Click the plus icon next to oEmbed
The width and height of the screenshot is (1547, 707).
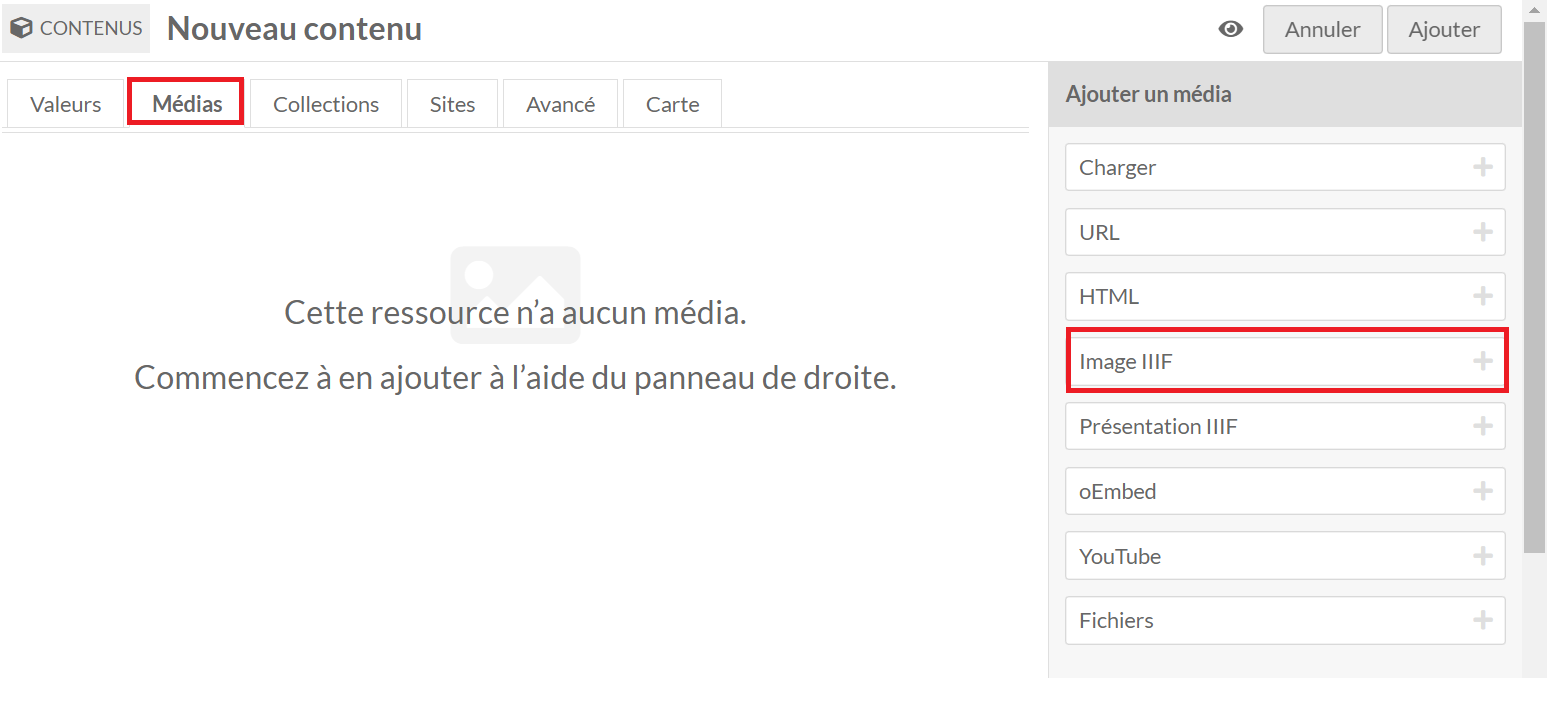(1482, 491)
